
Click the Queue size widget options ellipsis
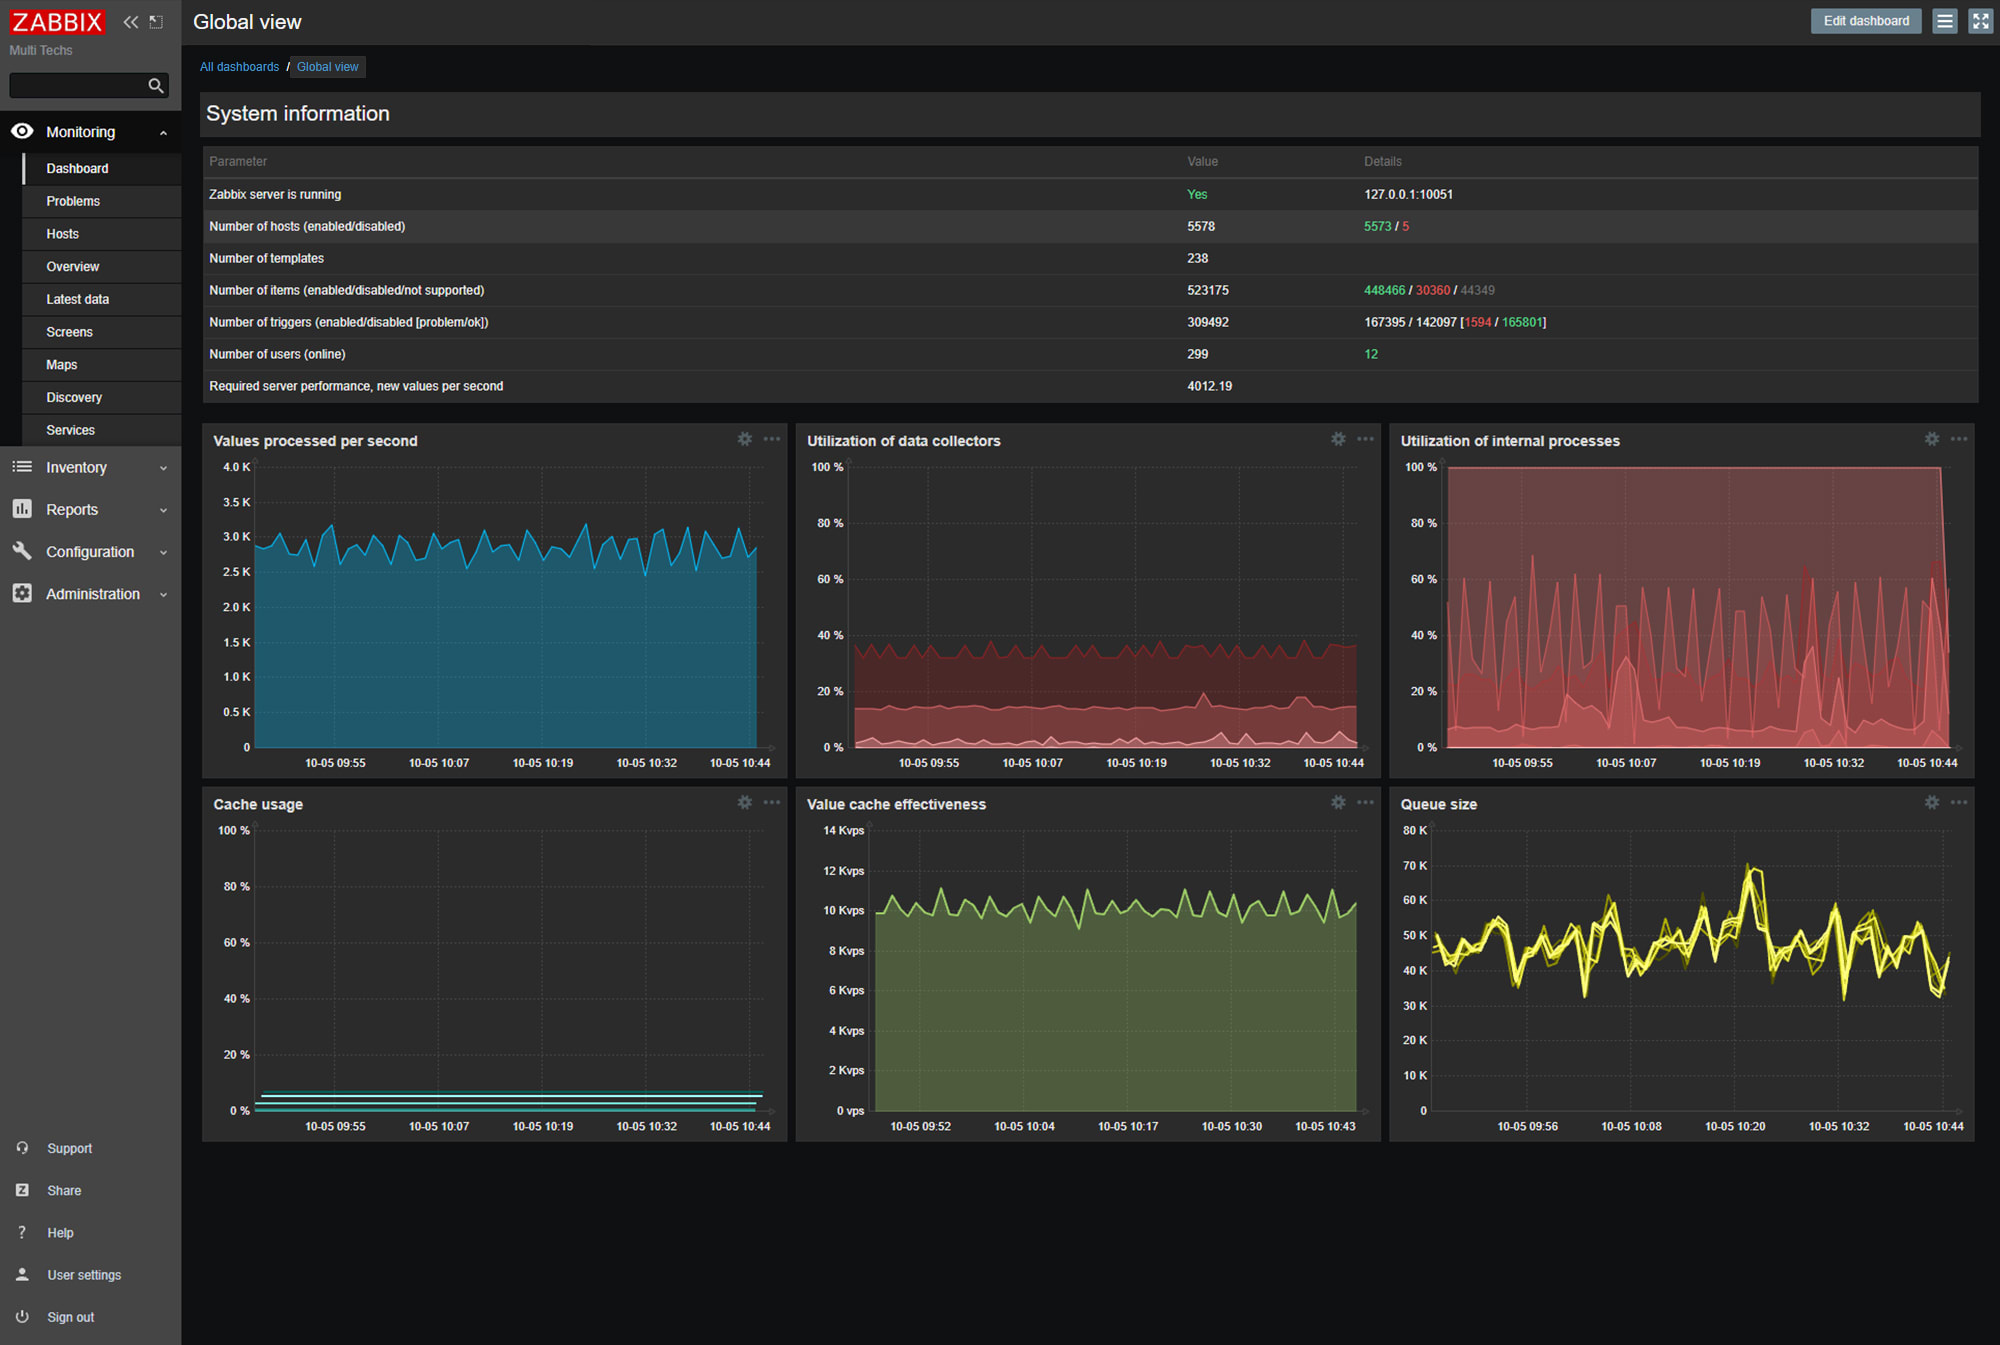click(x=1958, y=802)
